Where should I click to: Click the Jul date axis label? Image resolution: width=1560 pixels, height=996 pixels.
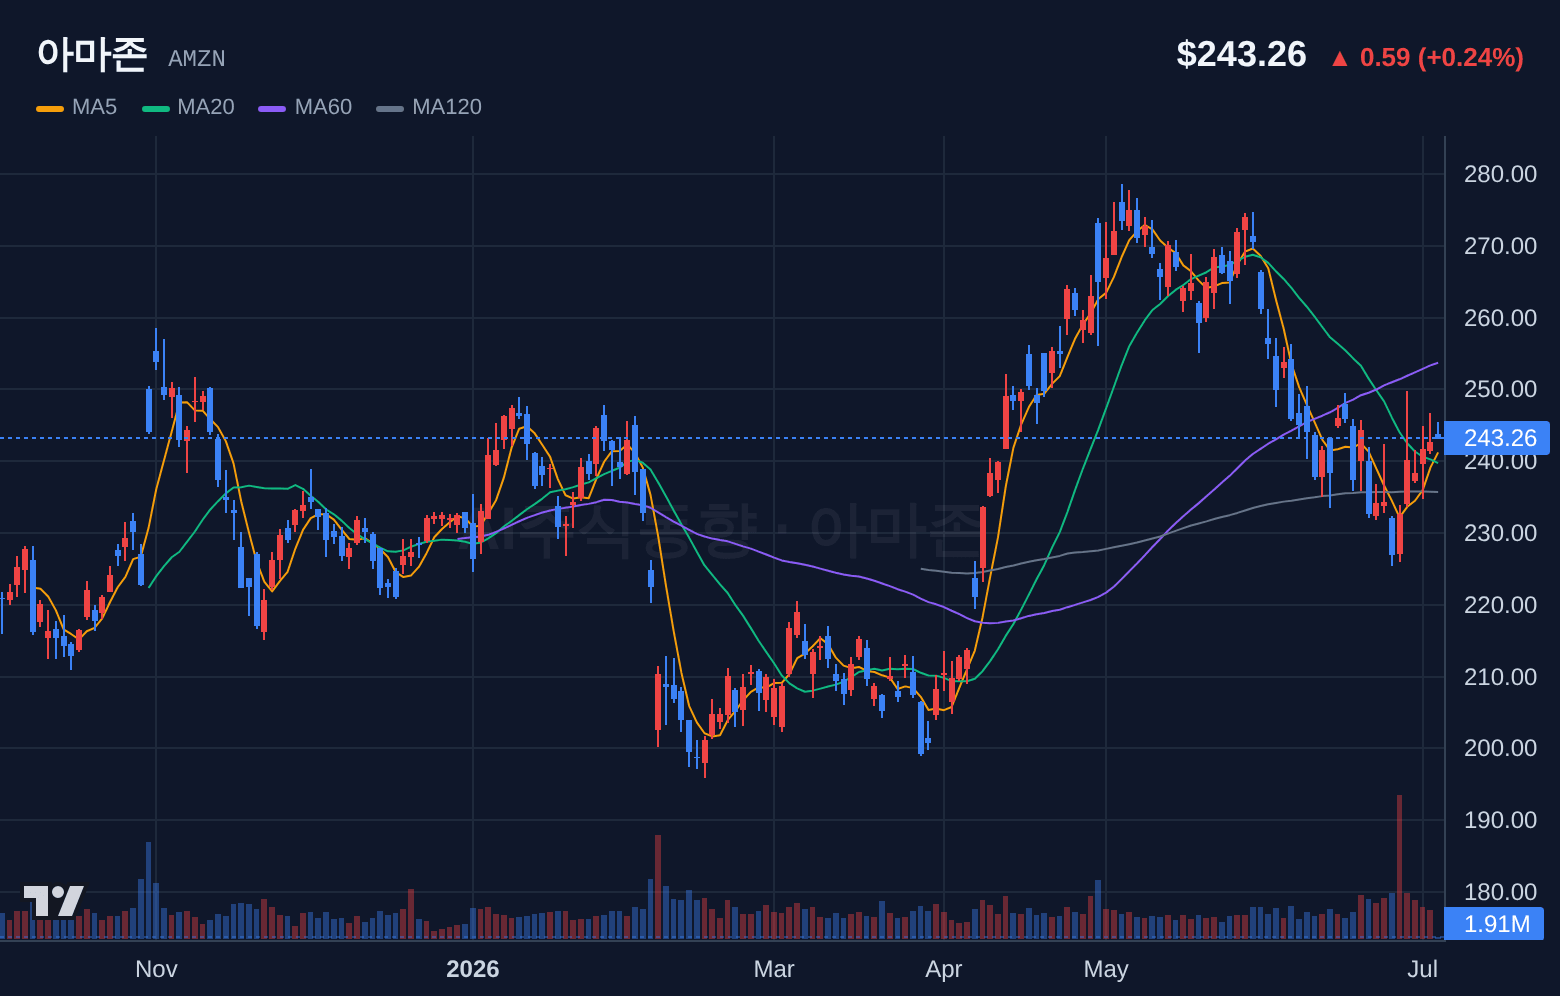tap(1423, 969)
